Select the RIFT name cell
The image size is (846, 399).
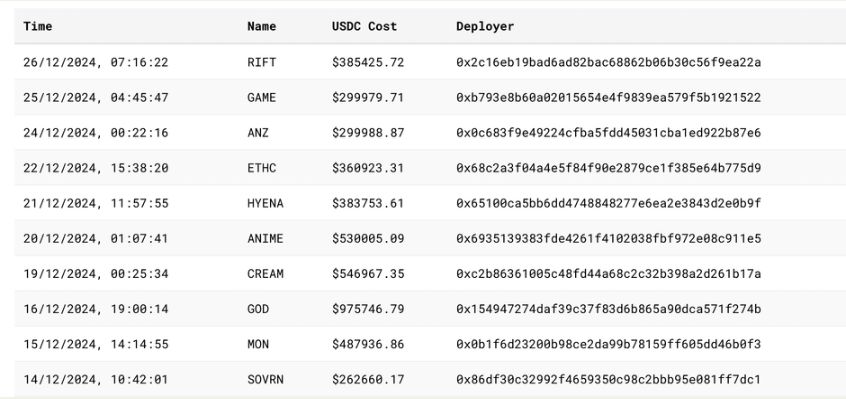click(262, 63)
